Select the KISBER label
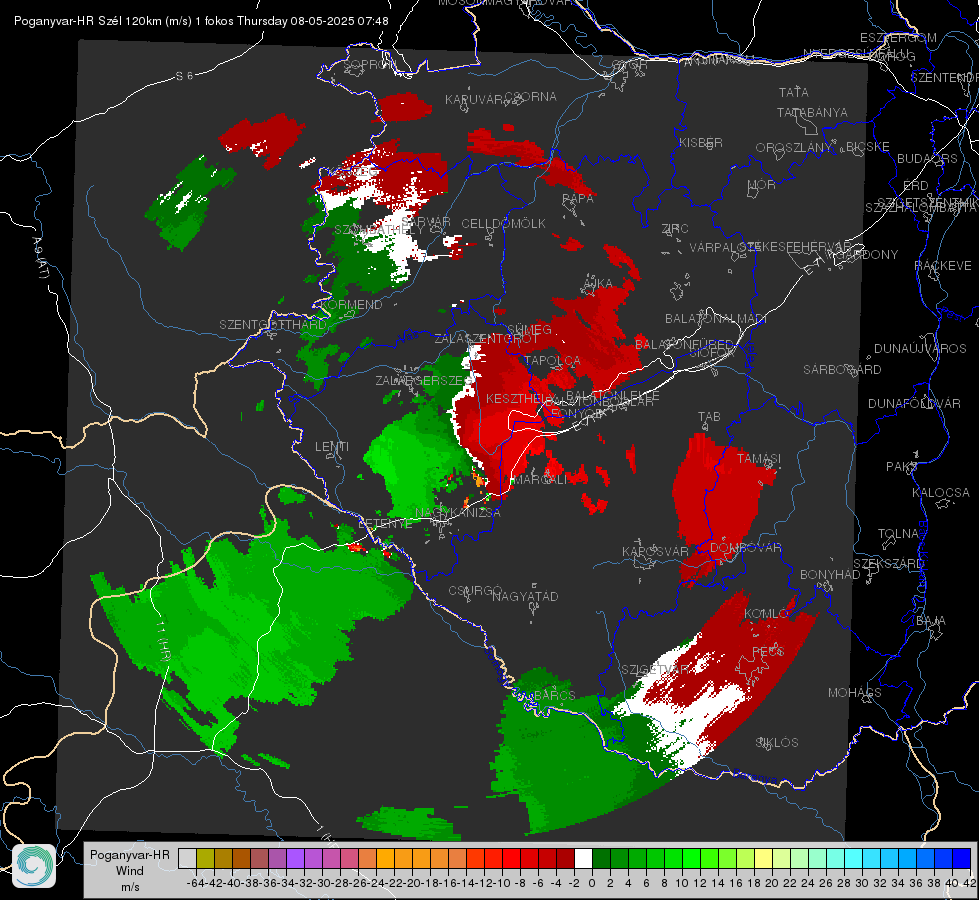 (701, 142)
